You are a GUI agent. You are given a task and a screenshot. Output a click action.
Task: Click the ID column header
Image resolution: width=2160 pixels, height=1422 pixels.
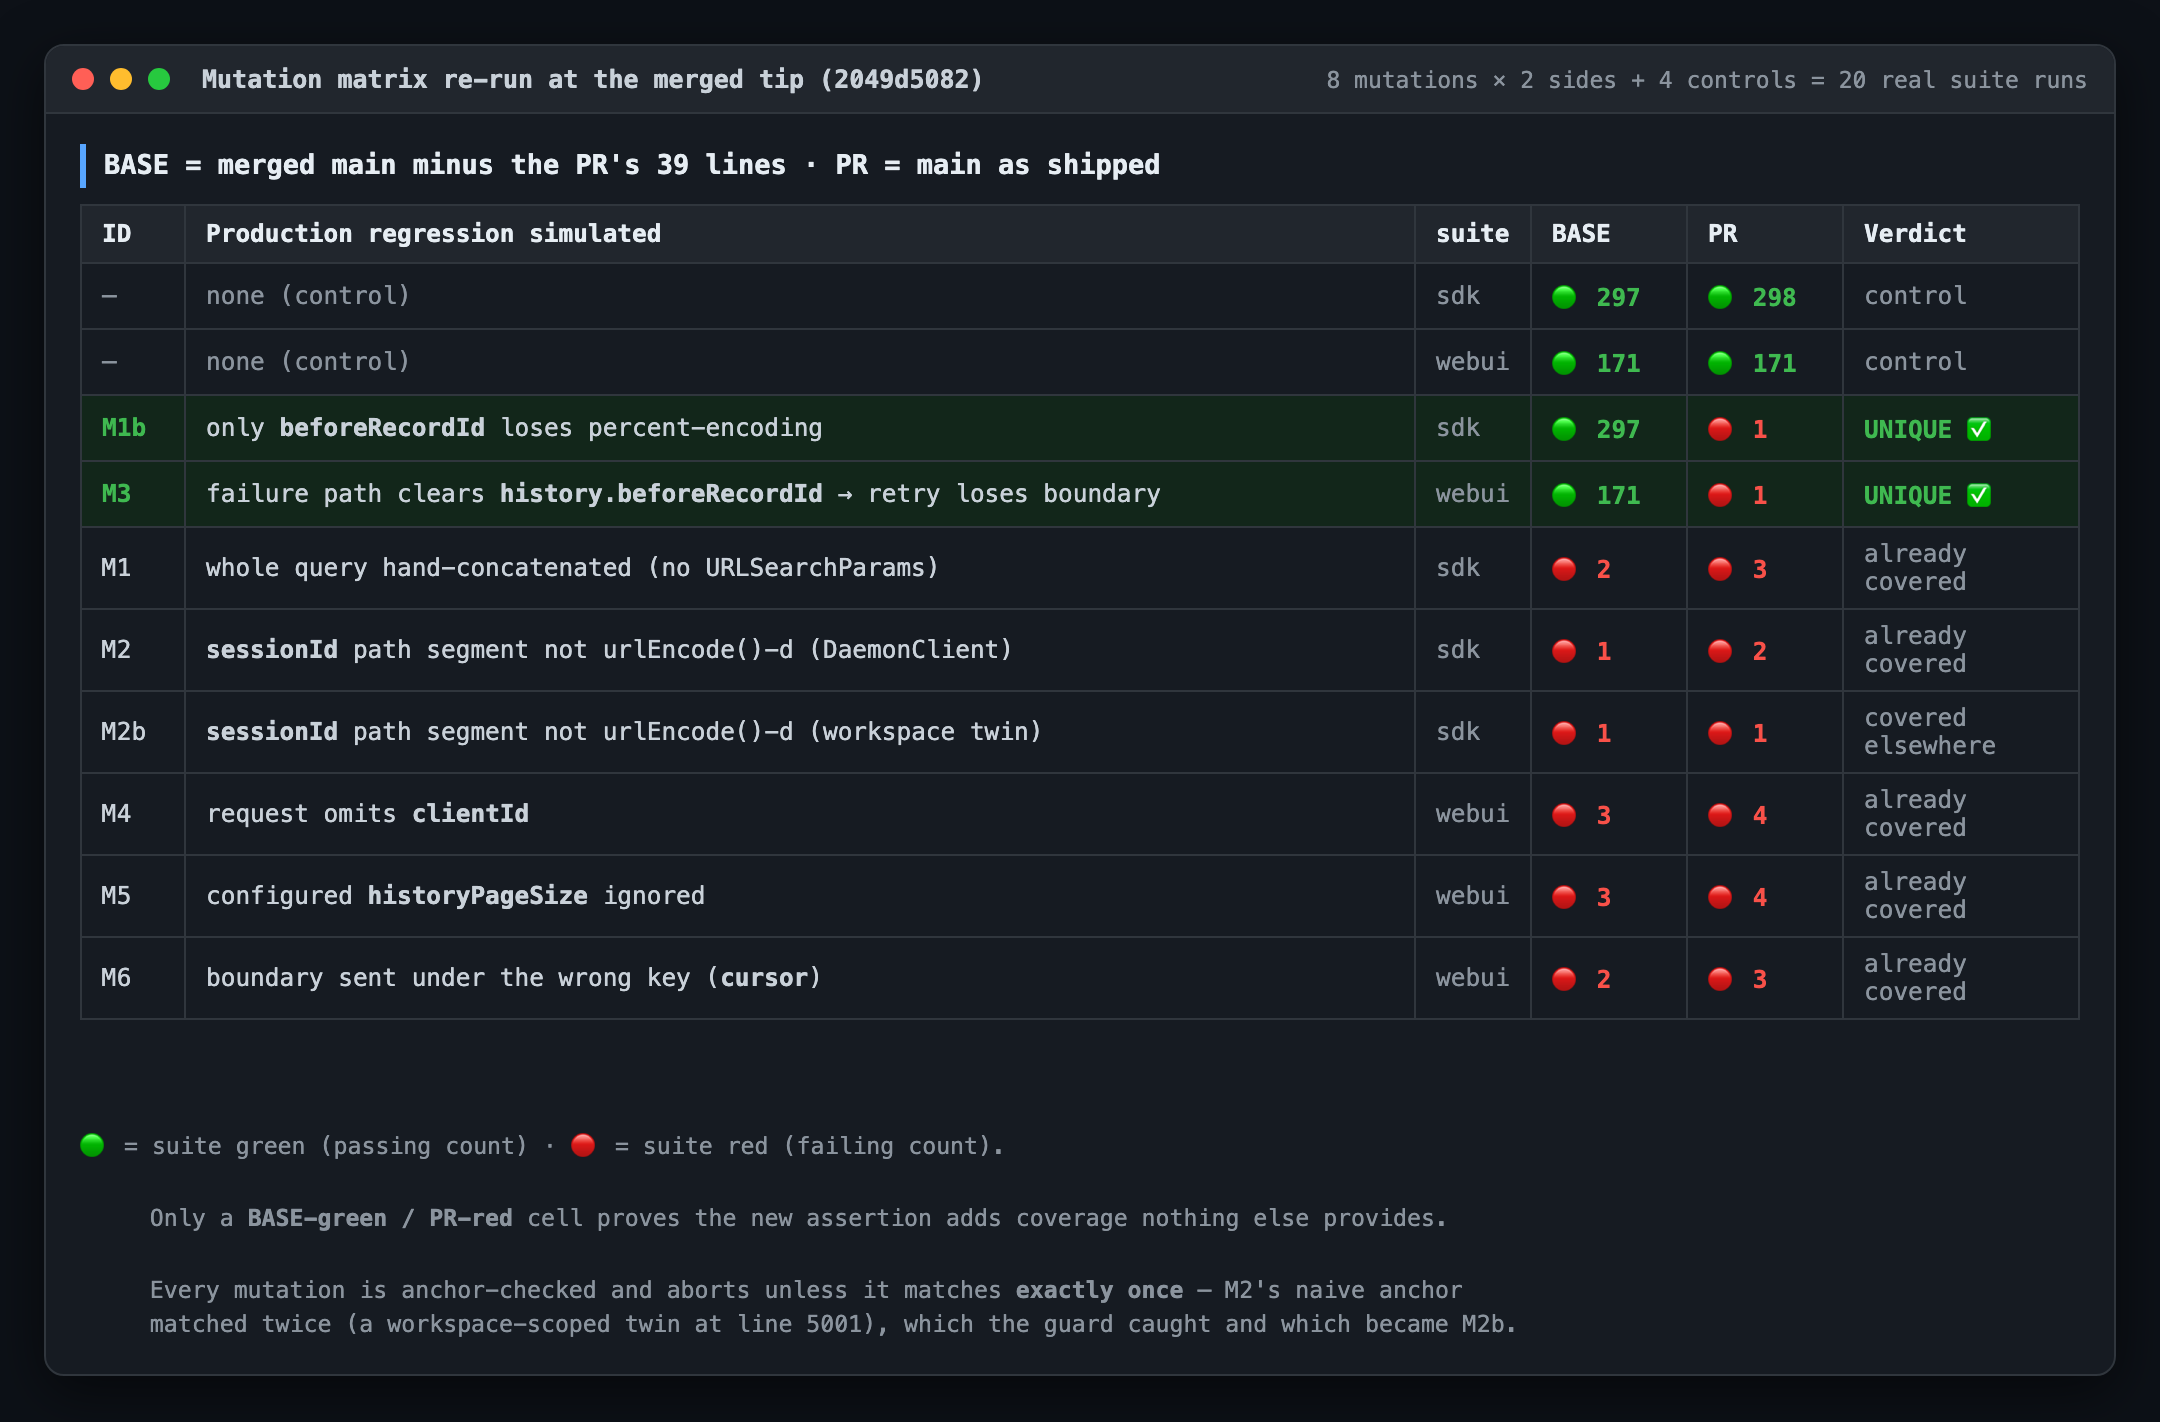tap(133, 234)
